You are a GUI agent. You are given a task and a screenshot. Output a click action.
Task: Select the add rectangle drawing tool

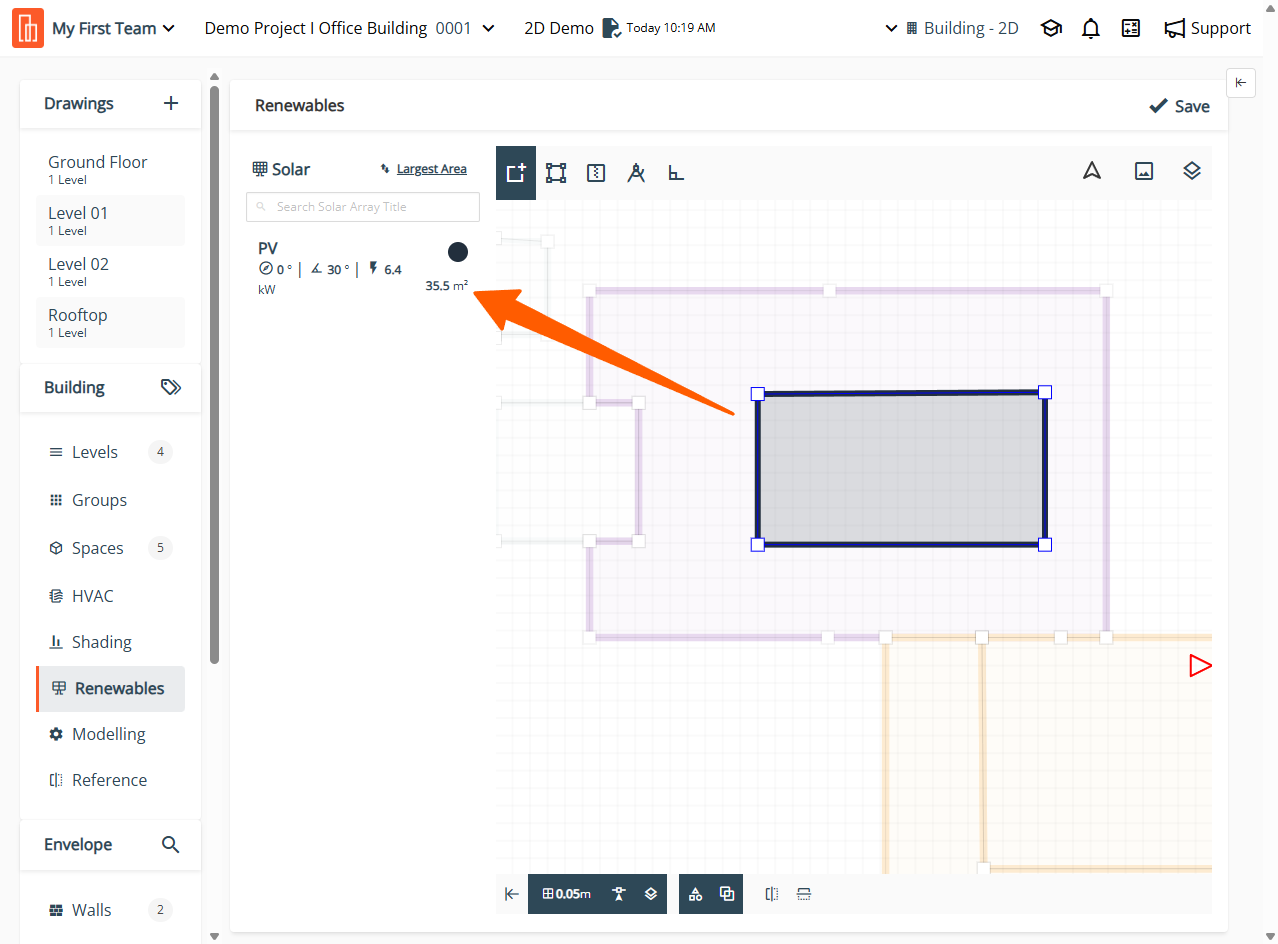click(x=516, y=173)
